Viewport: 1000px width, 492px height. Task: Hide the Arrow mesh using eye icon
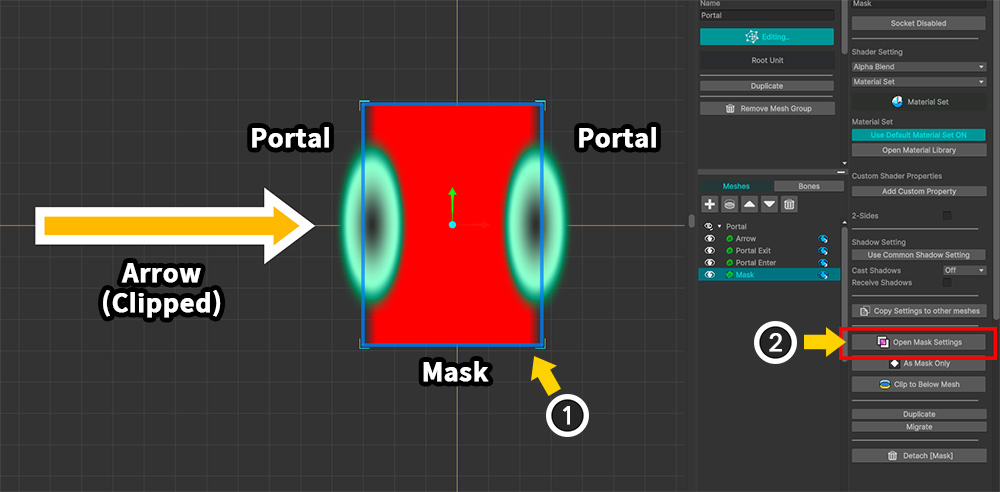pos(710,239)
